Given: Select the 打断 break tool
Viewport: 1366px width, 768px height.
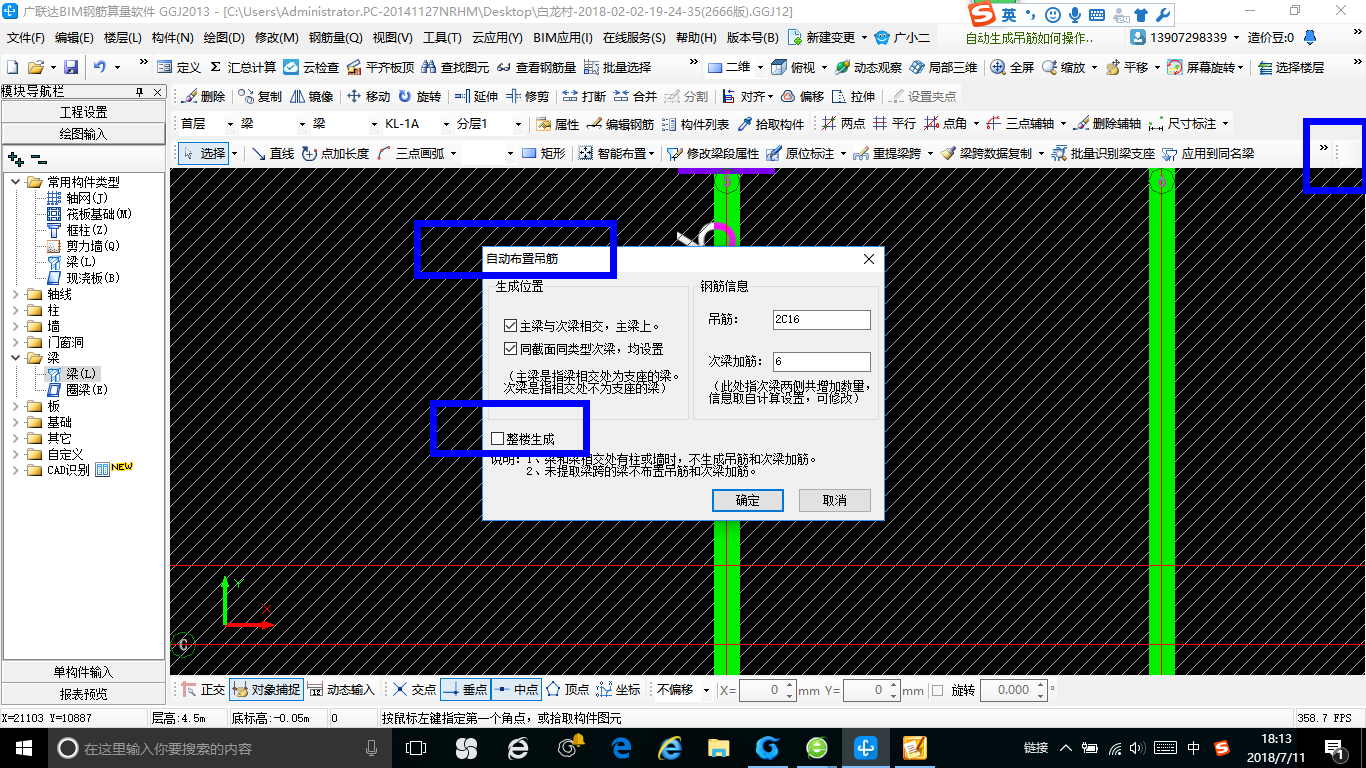Looking at the screenshot, I should (584, 97).
